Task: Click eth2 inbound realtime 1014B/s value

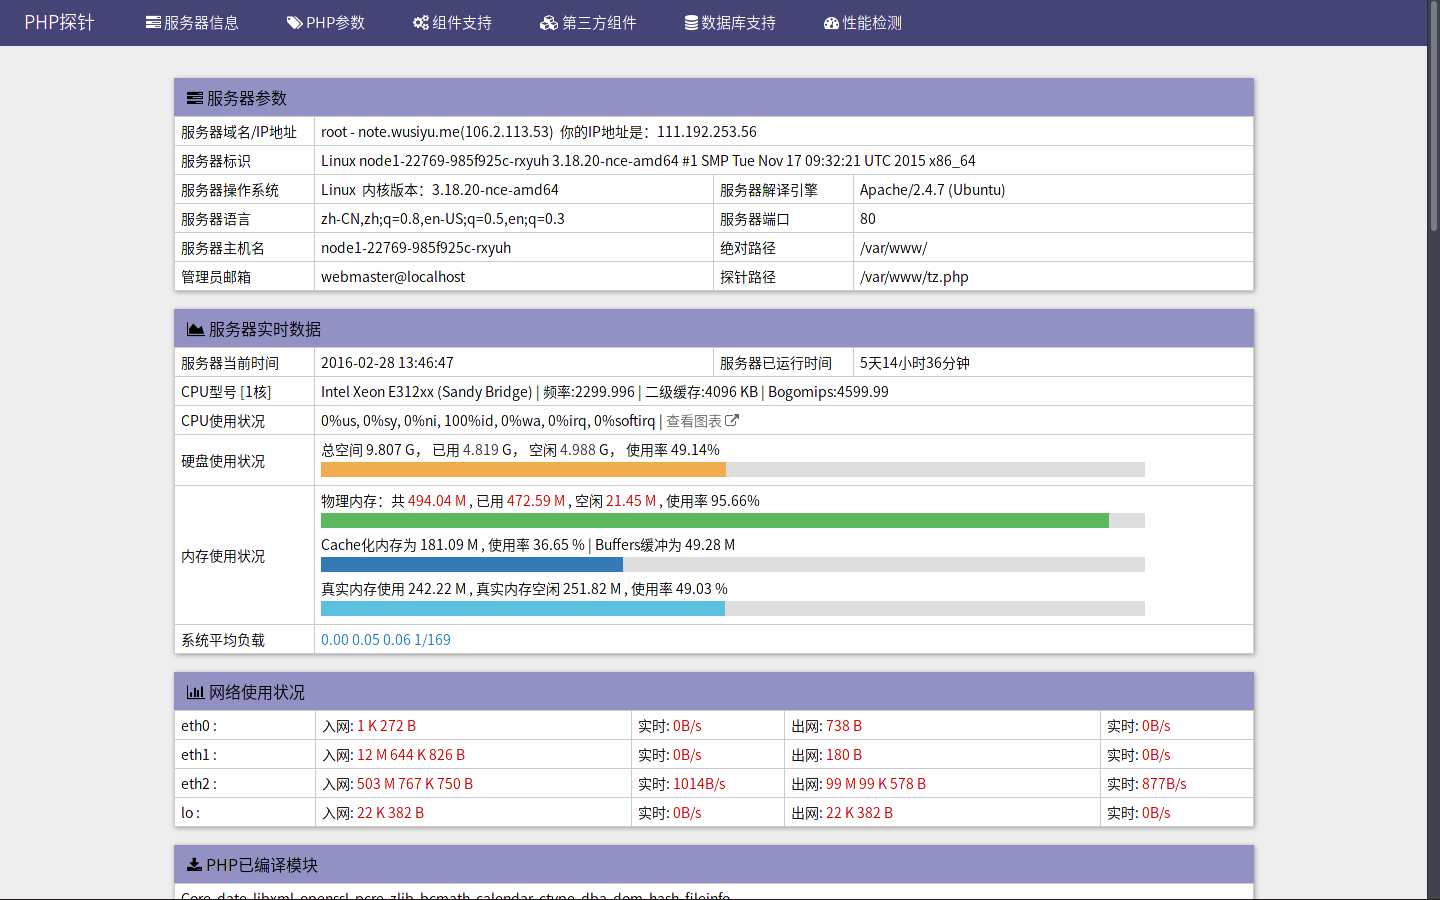Action: (x=699, y=784)
